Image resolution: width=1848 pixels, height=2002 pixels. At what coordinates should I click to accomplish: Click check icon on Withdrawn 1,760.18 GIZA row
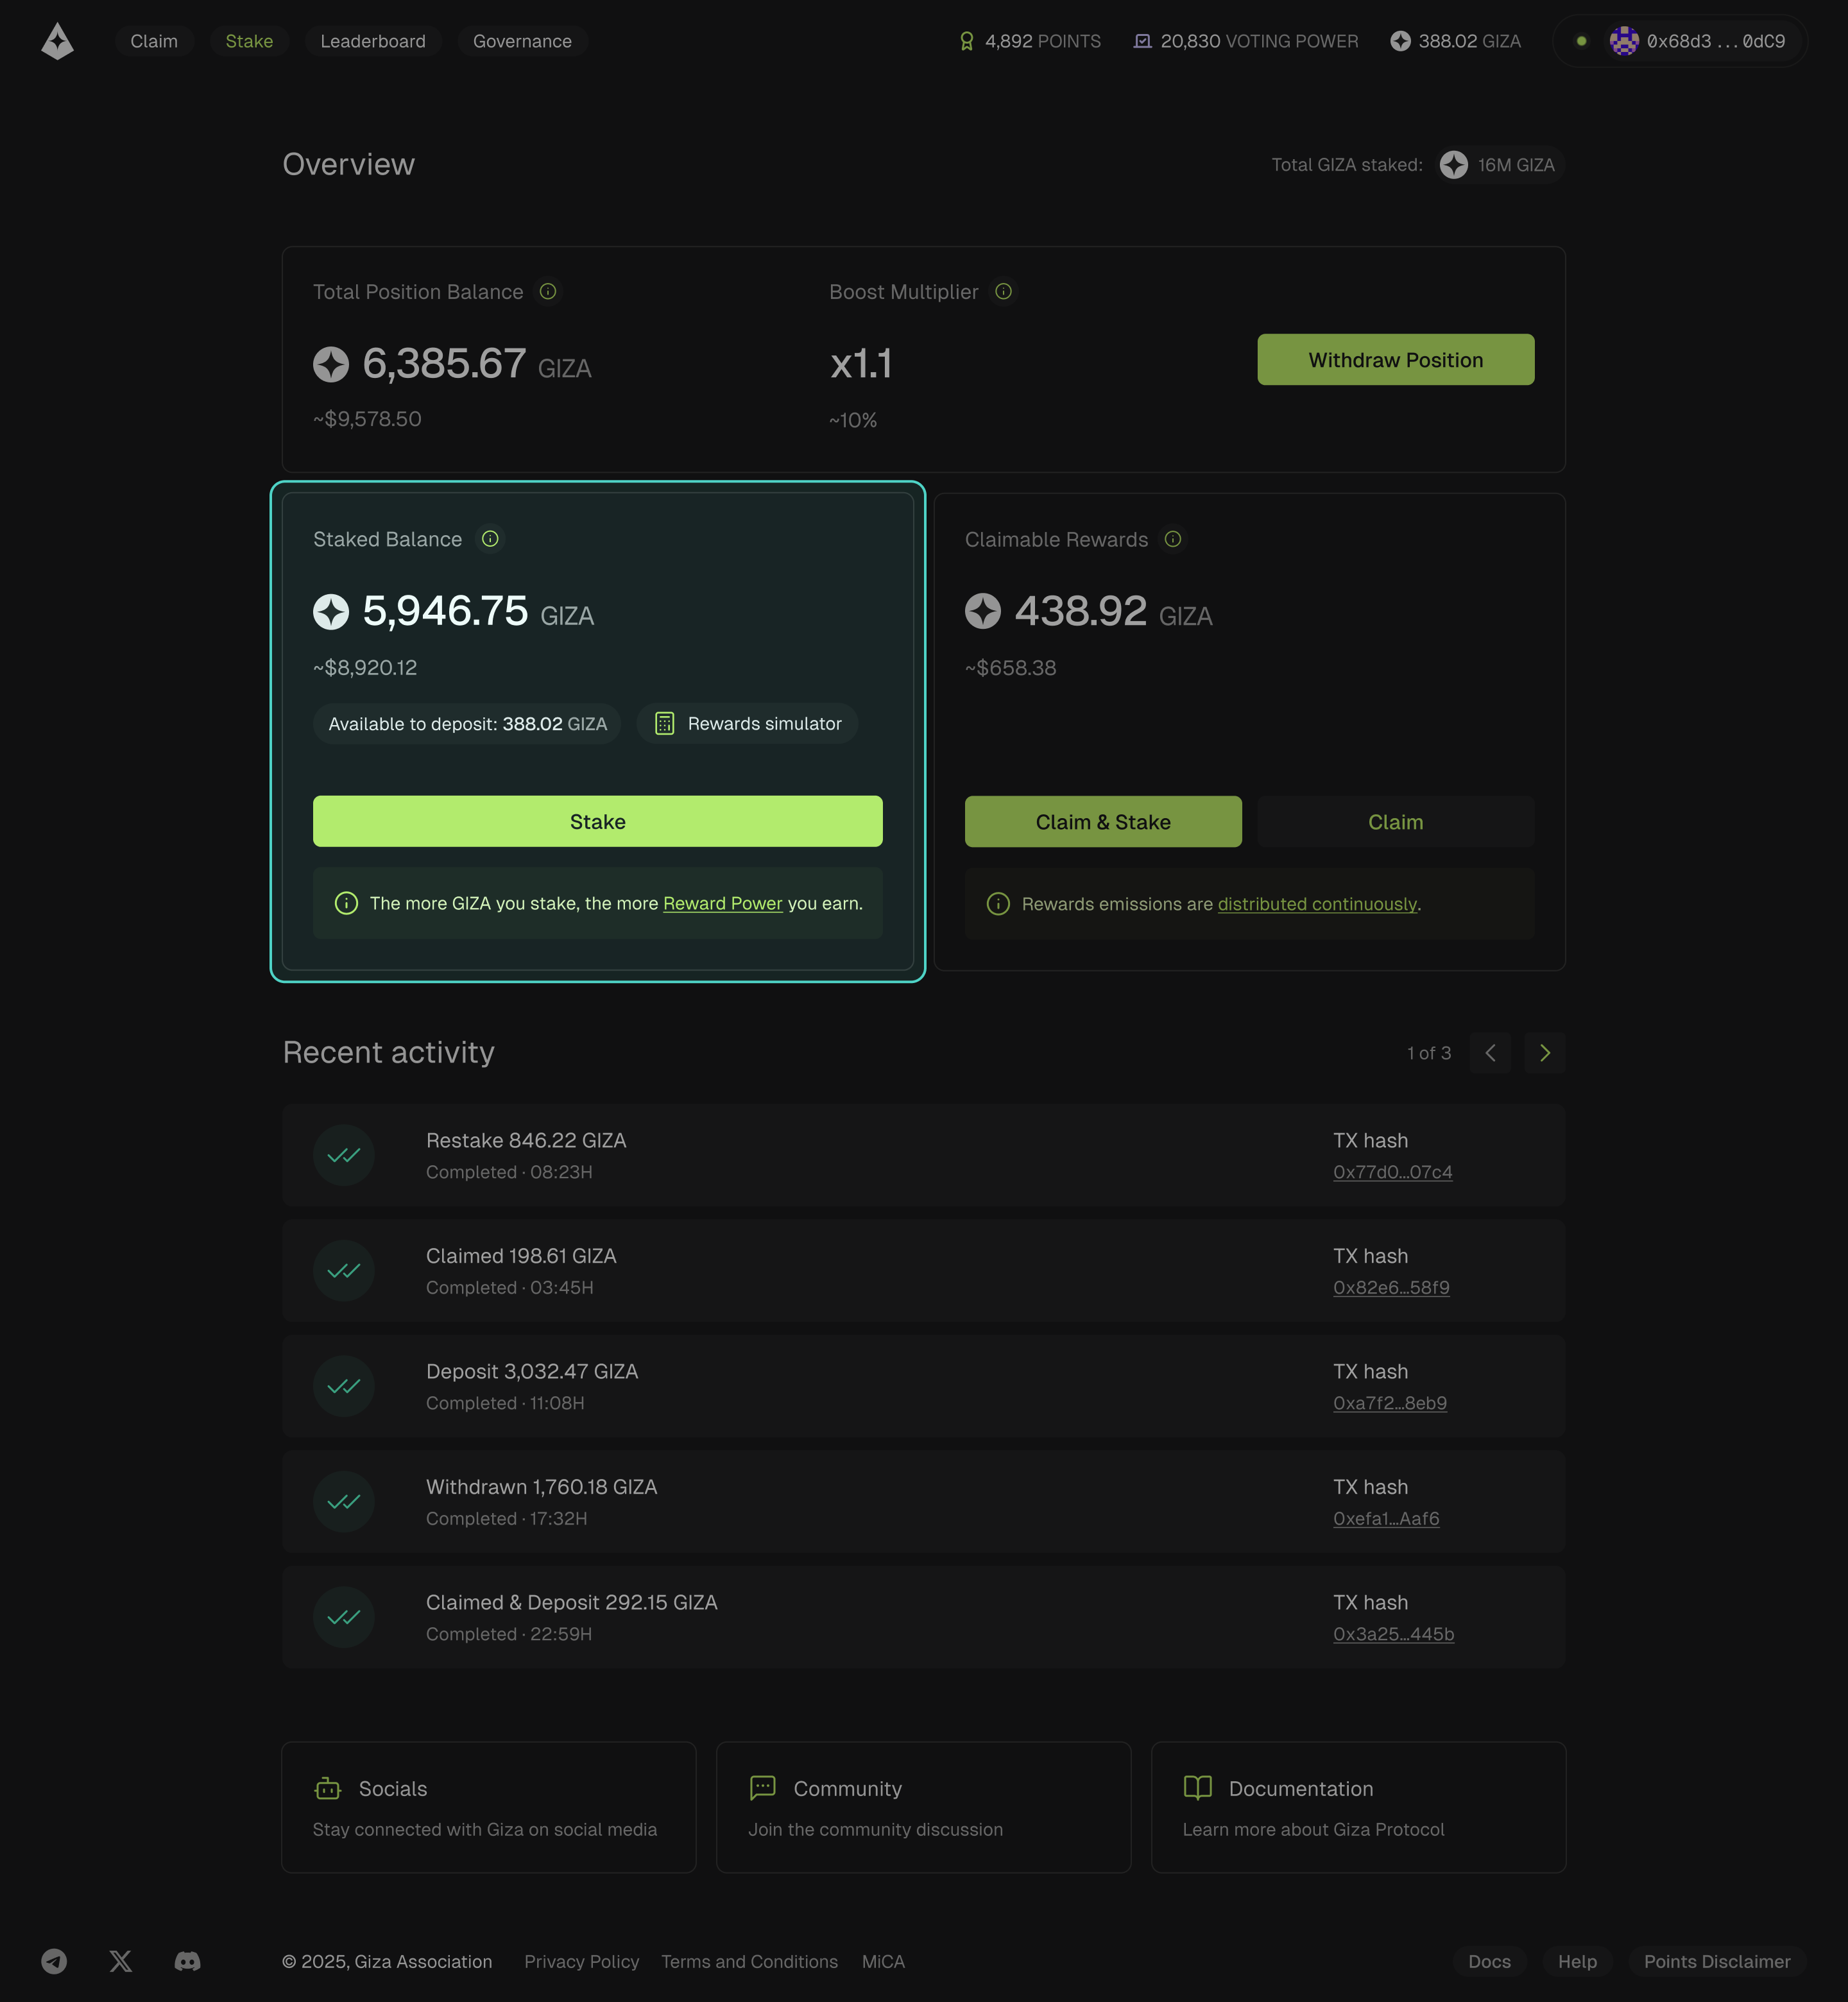(344, 1502)
